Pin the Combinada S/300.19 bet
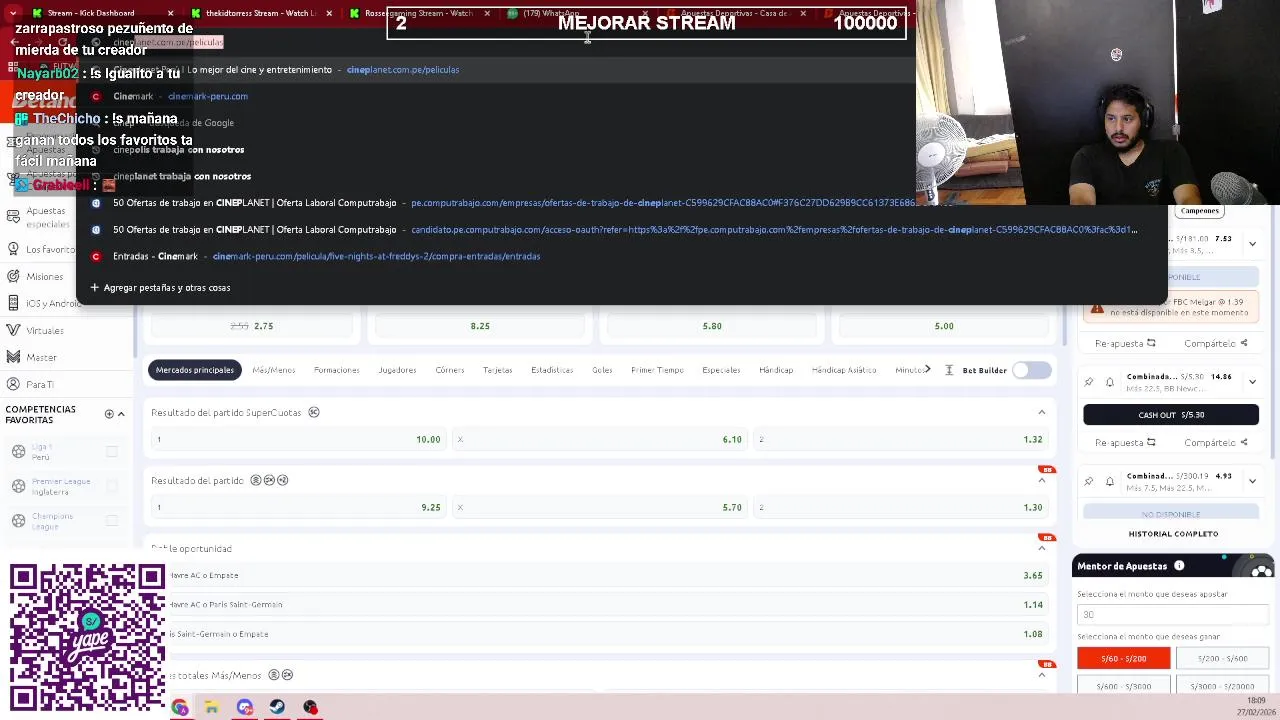Screen dimensions: 1280x720 point(1089,481)
